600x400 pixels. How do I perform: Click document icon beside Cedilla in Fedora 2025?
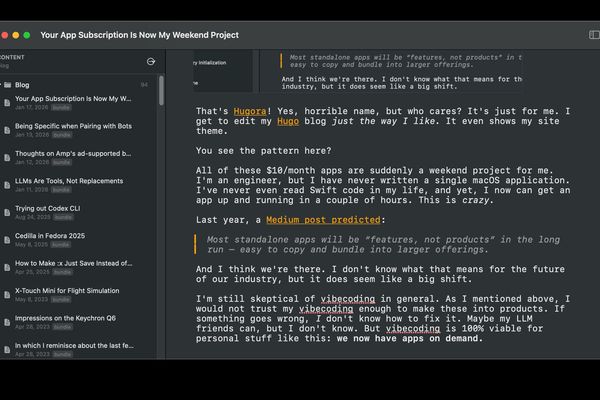7,240
